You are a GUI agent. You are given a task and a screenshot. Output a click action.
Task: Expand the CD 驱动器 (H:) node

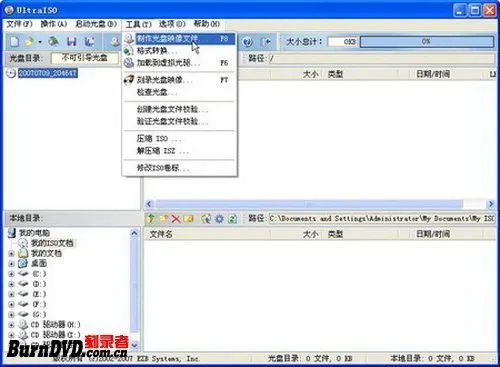click(x=11, y=325)
